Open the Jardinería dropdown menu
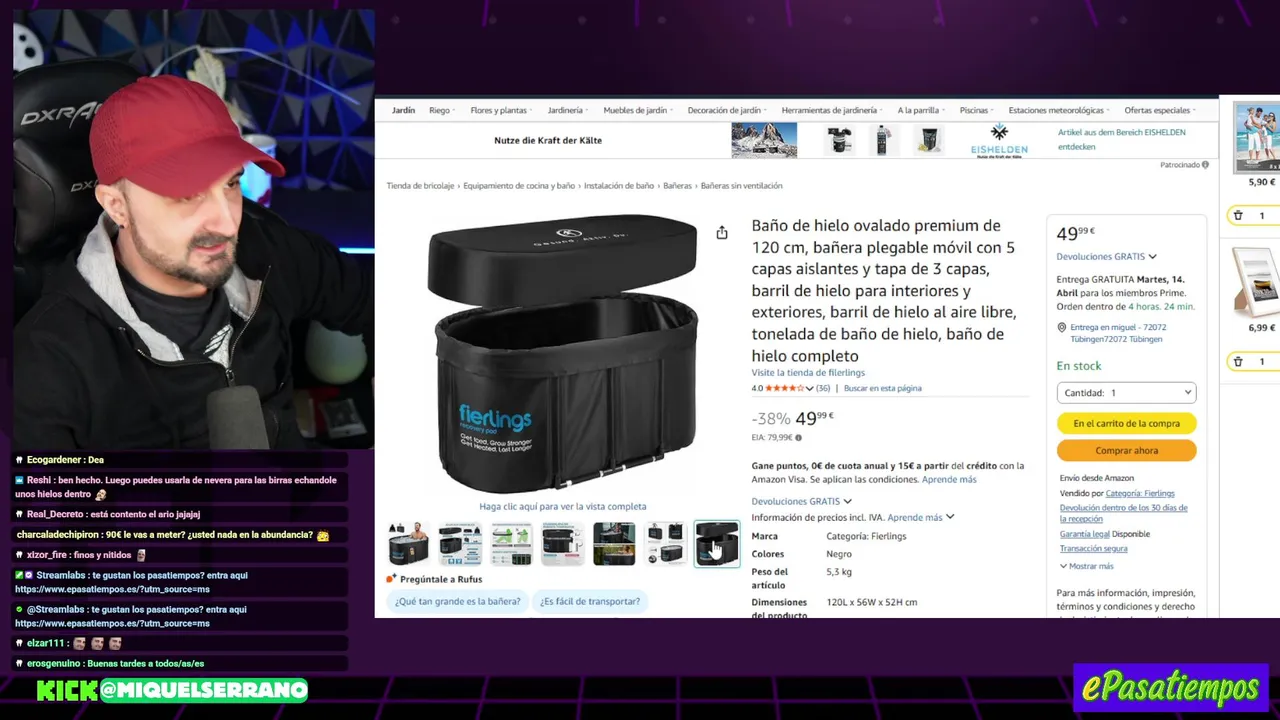The image size is (1280, 720). pos(568,110)
